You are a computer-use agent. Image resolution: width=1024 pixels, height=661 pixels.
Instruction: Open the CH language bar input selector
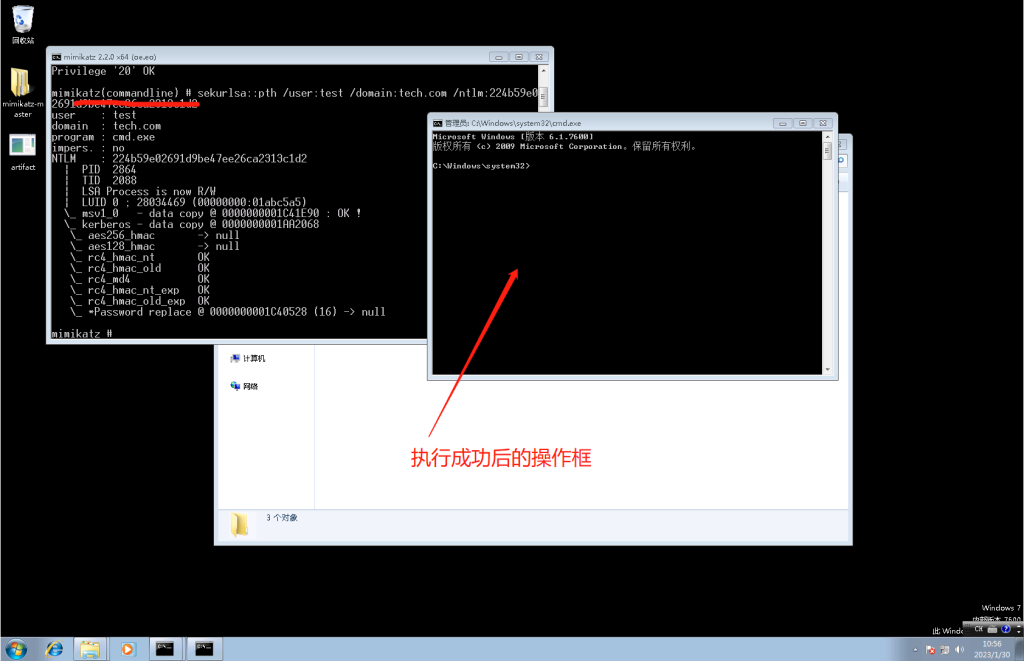[978, 630]
